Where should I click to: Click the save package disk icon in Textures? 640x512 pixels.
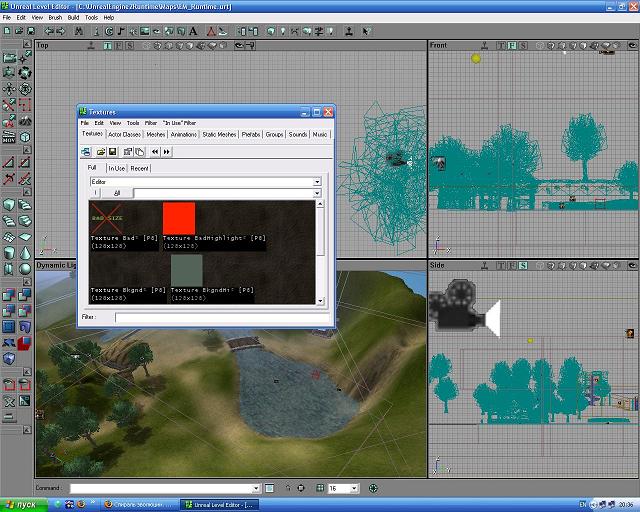pos(114,151)
